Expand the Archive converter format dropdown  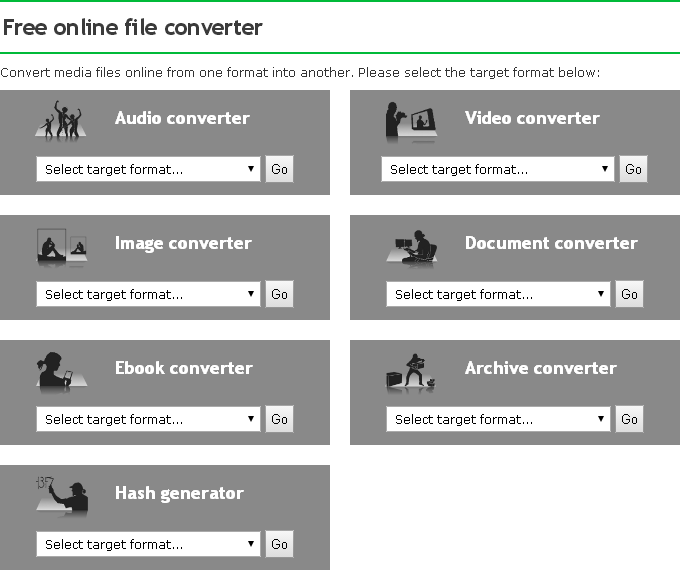click(x=498, y=419)
